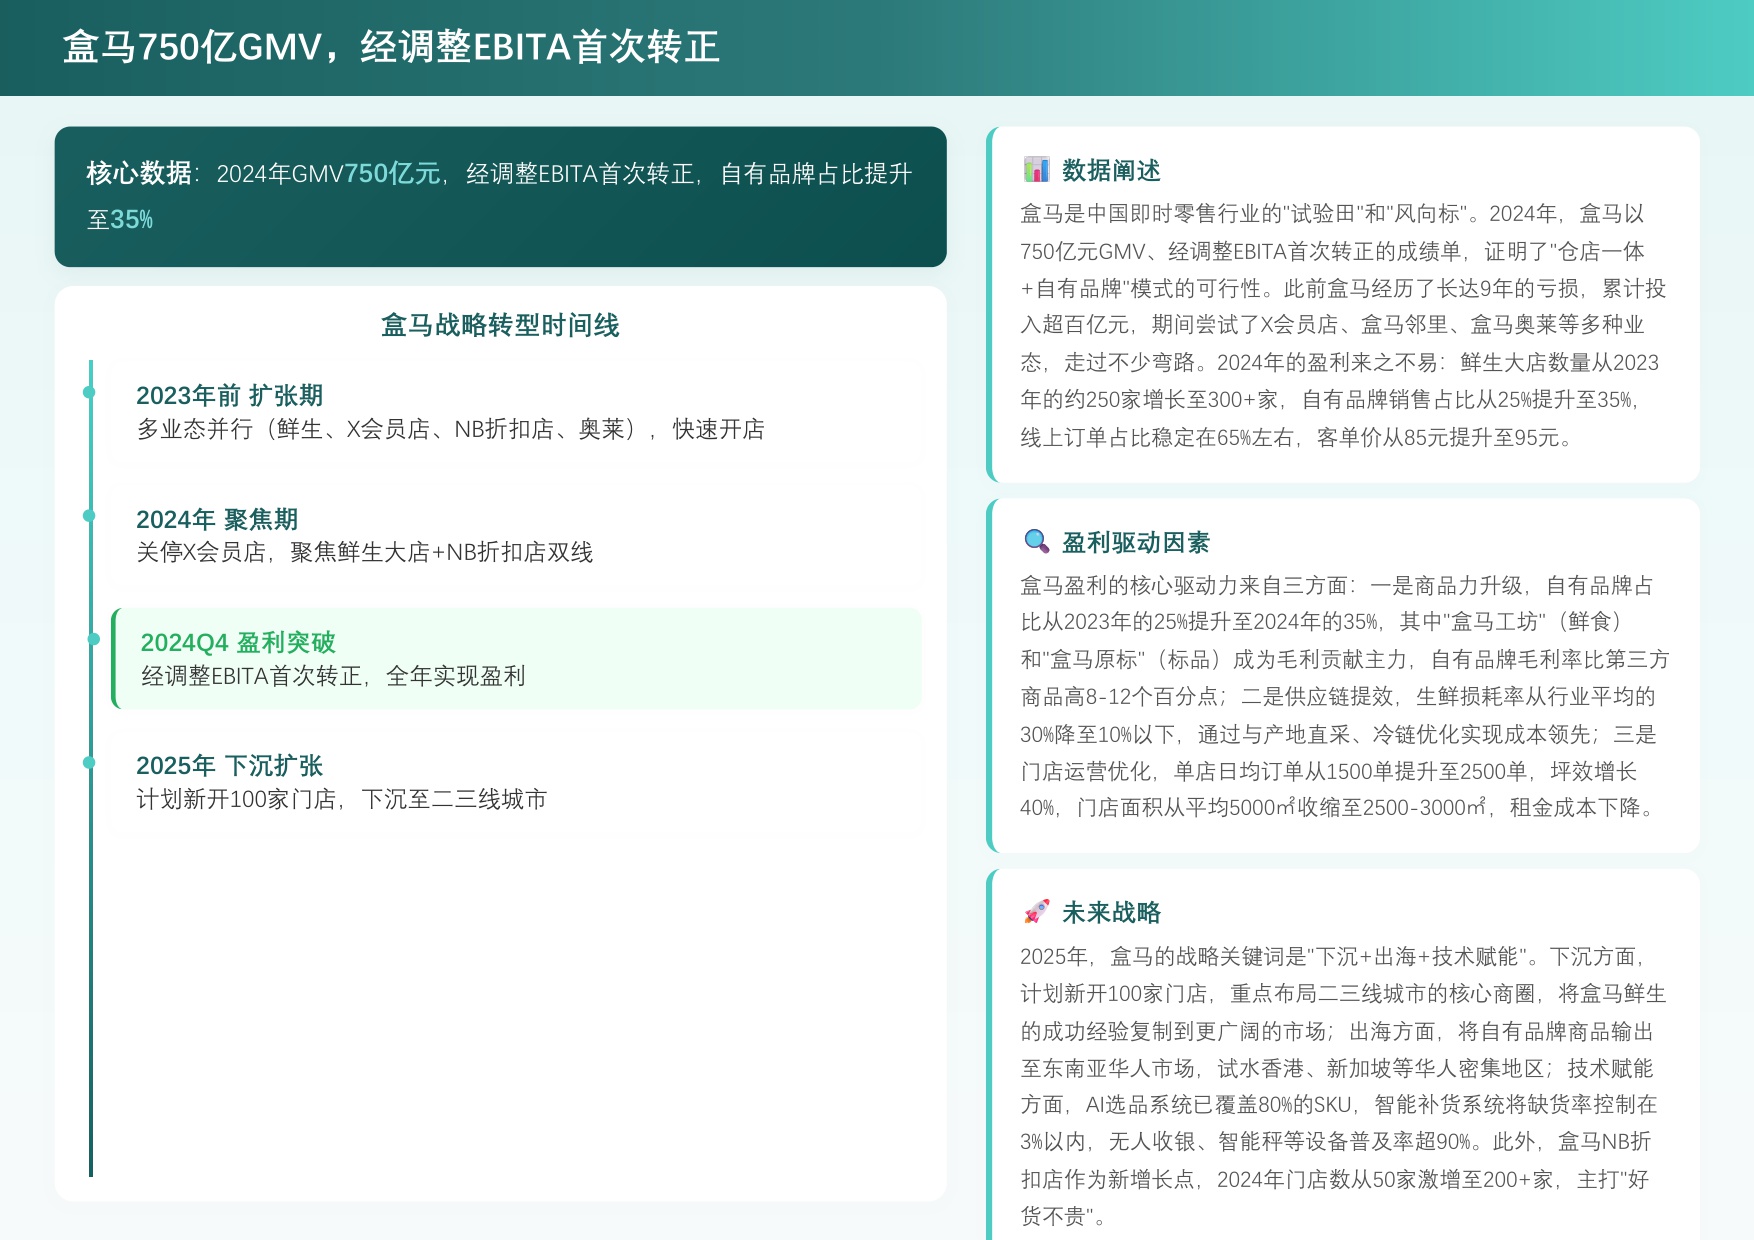Select the 数据阐述 section header
The height and width of the screenshot is (1240, 1754).
[x=1113, y=171]
